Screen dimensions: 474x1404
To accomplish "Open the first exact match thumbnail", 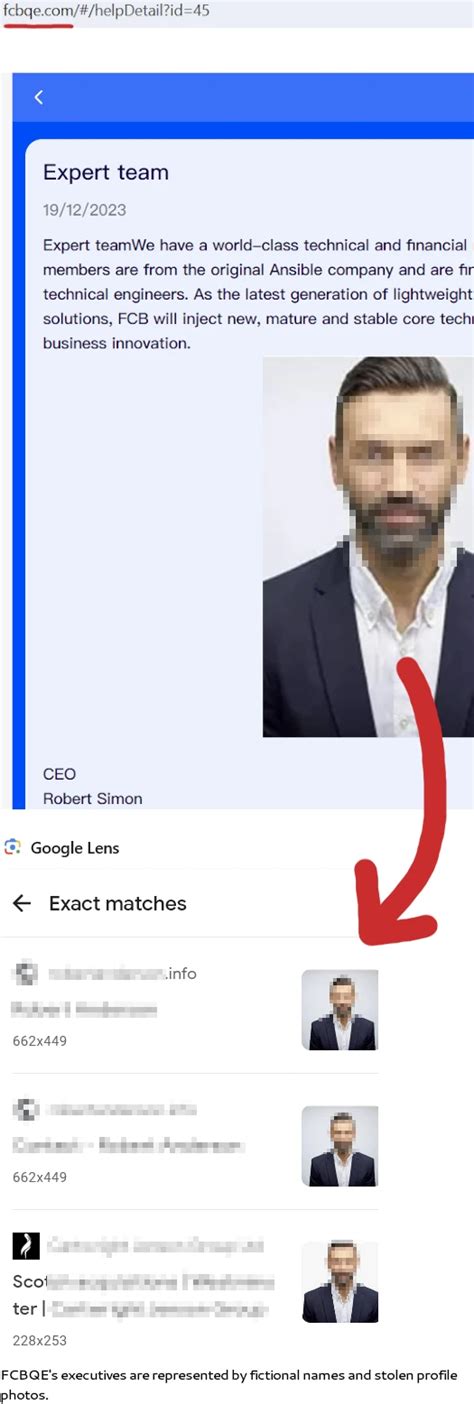I will (x=340, y=1010).
